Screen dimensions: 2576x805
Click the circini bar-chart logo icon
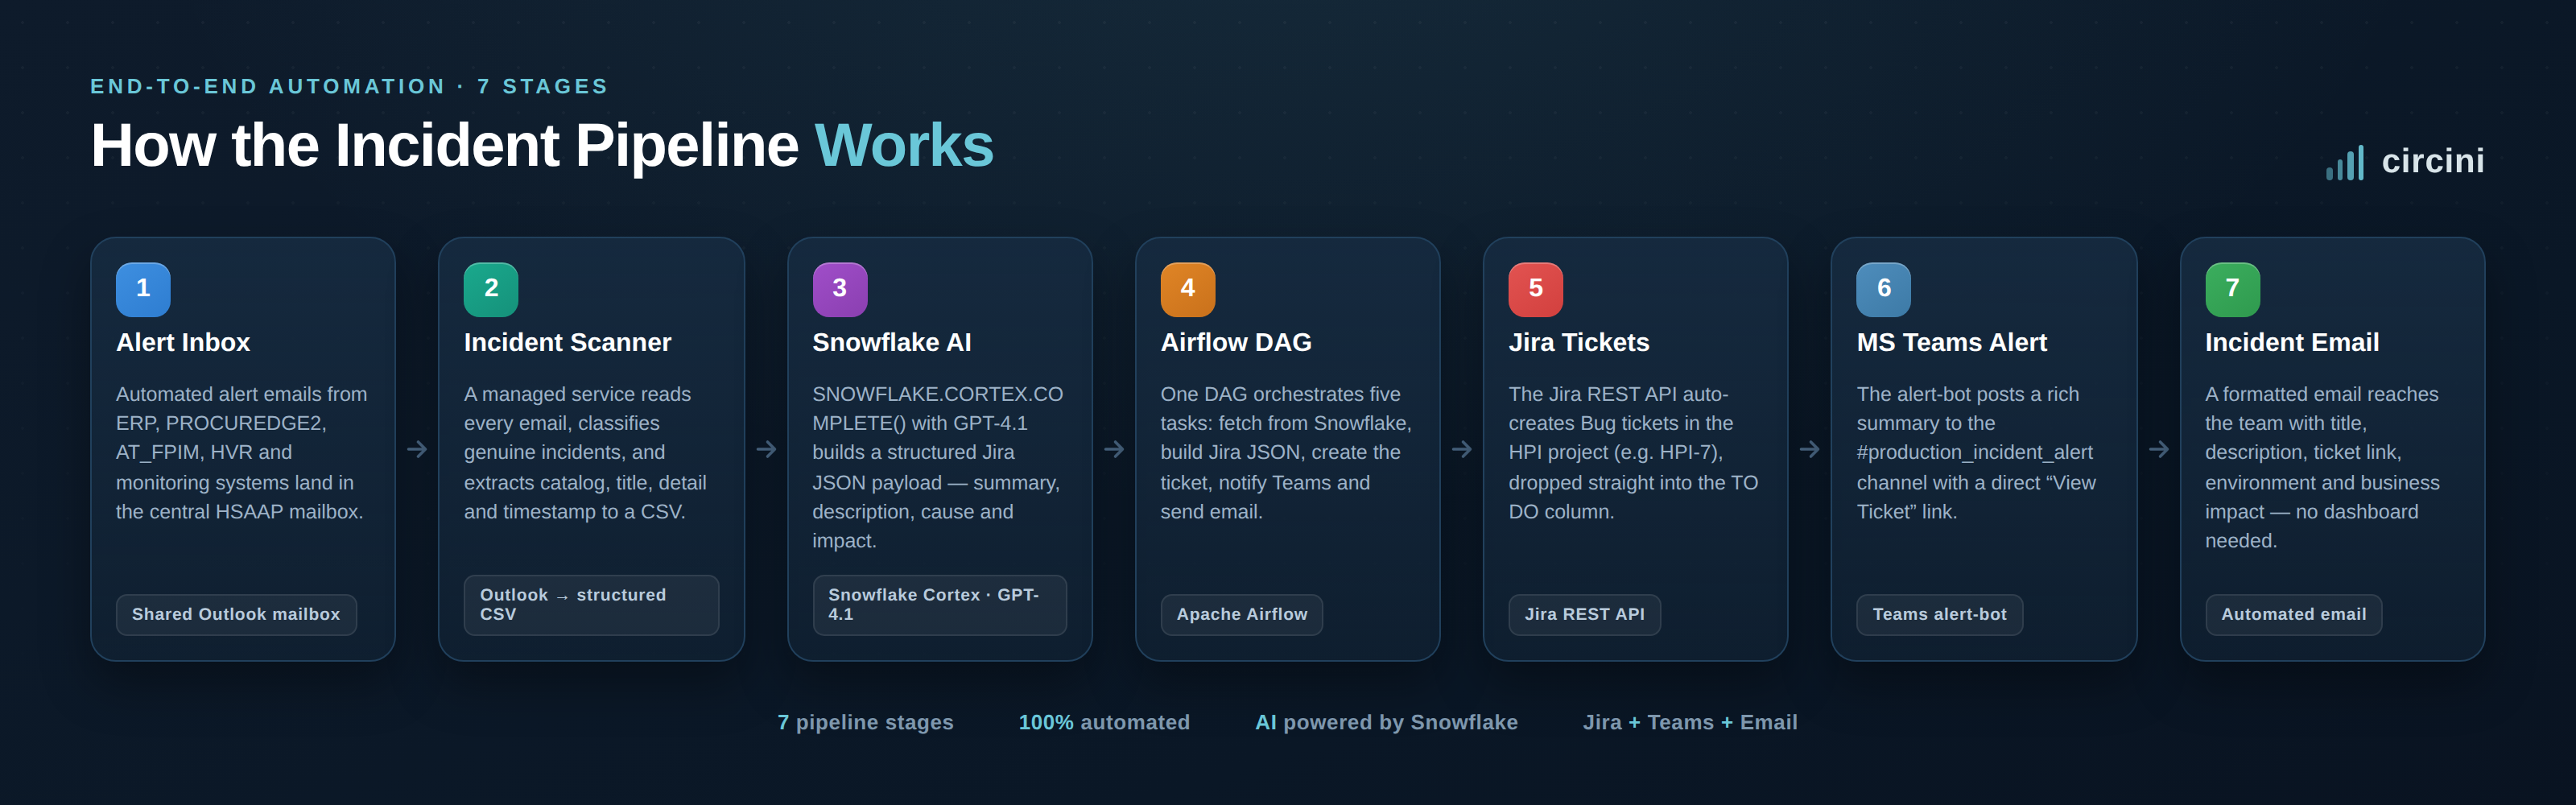2345,163
